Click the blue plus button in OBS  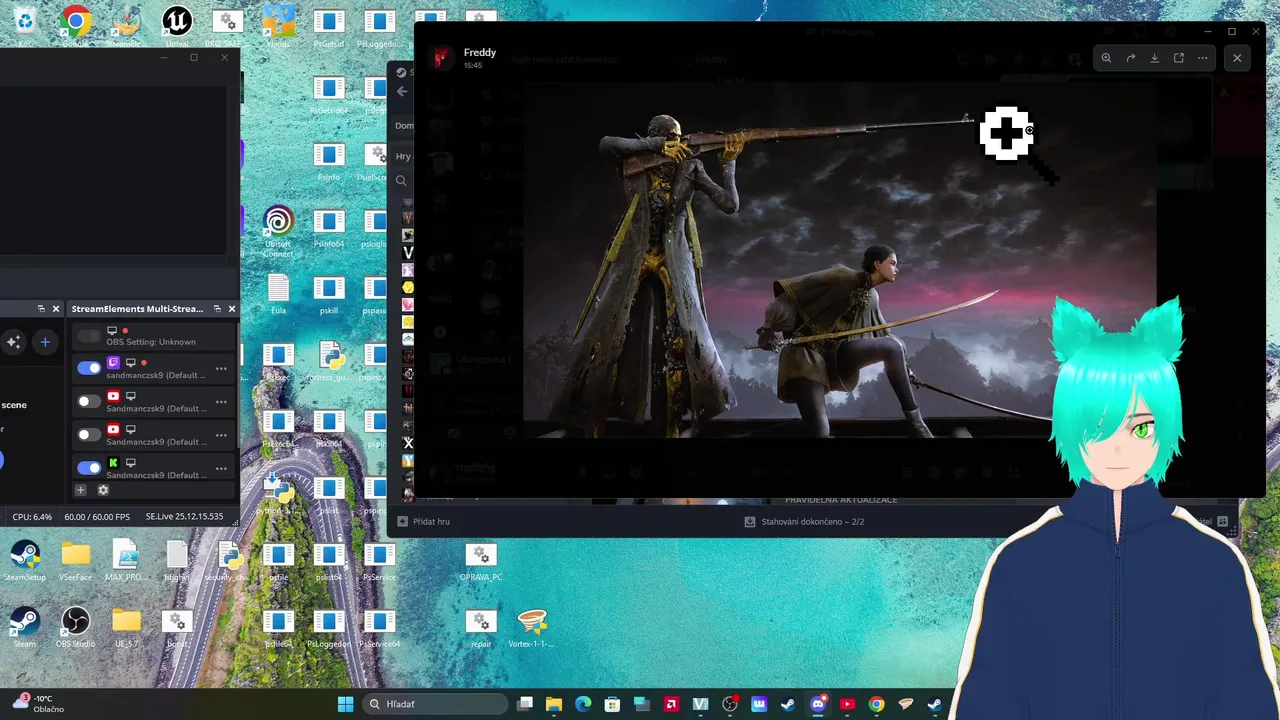click(x=45, y=342)
